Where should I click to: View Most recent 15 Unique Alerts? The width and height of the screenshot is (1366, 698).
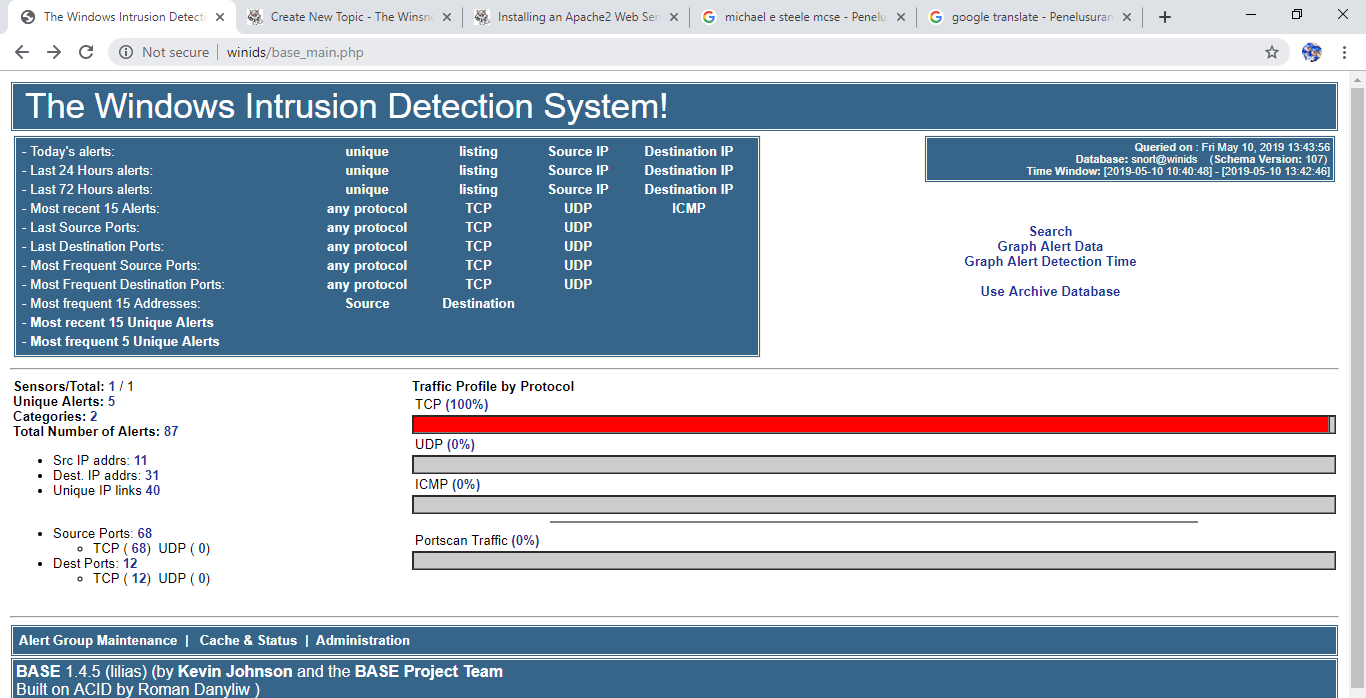[122, 322]
